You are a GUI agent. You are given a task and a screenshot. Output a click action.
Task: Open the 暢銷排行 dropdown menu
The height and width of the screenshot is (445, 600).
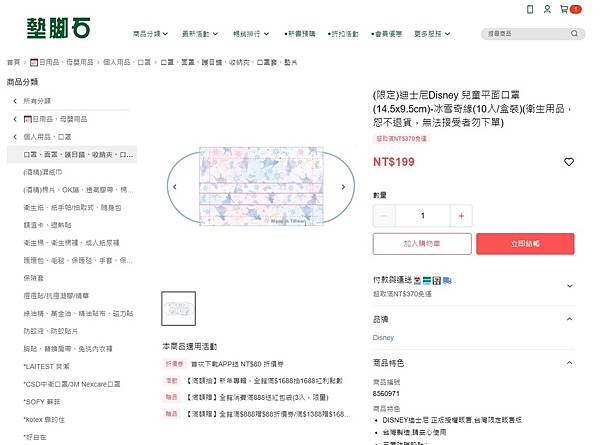pos(251,34)
